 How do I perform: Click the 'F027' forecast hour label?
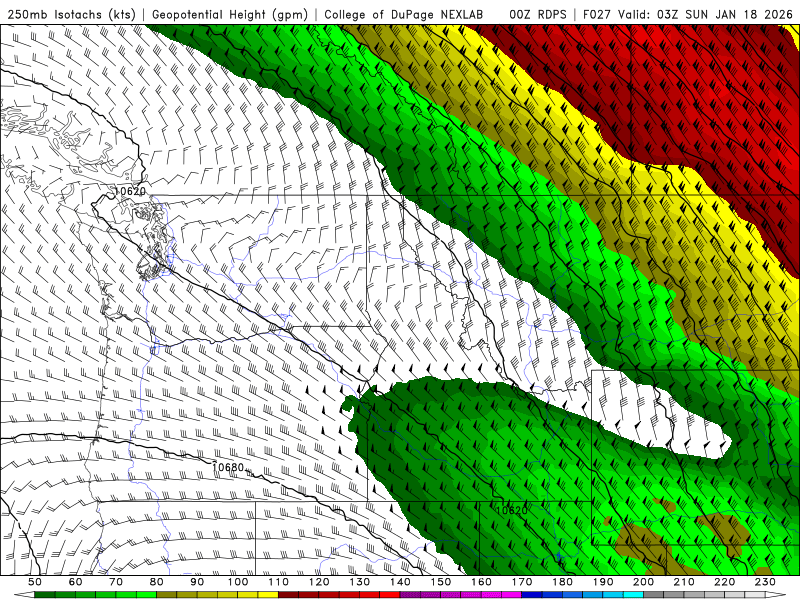597,14
